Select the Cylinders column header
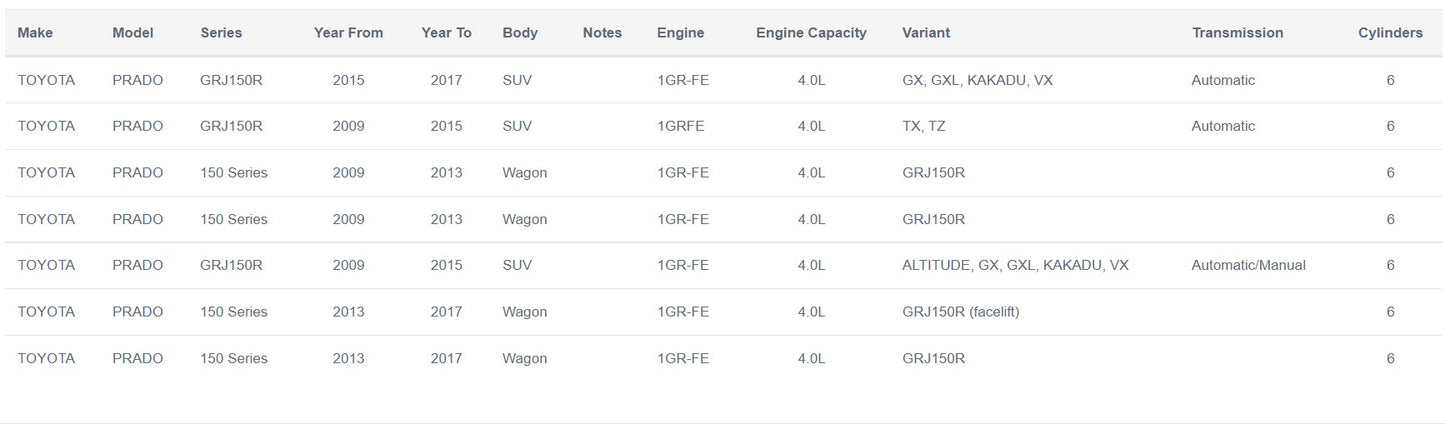 (1390, 33)
